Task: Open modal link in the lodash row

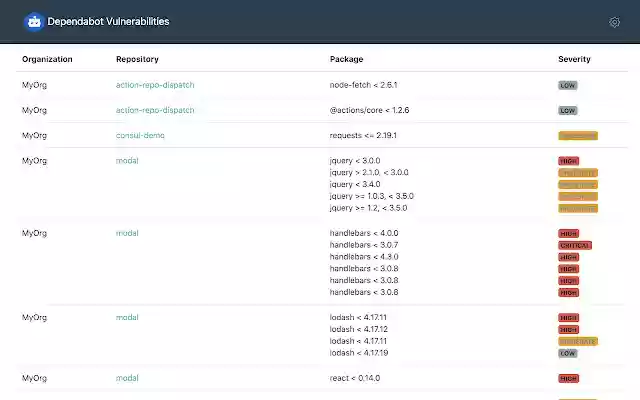Action: (127, 317)
